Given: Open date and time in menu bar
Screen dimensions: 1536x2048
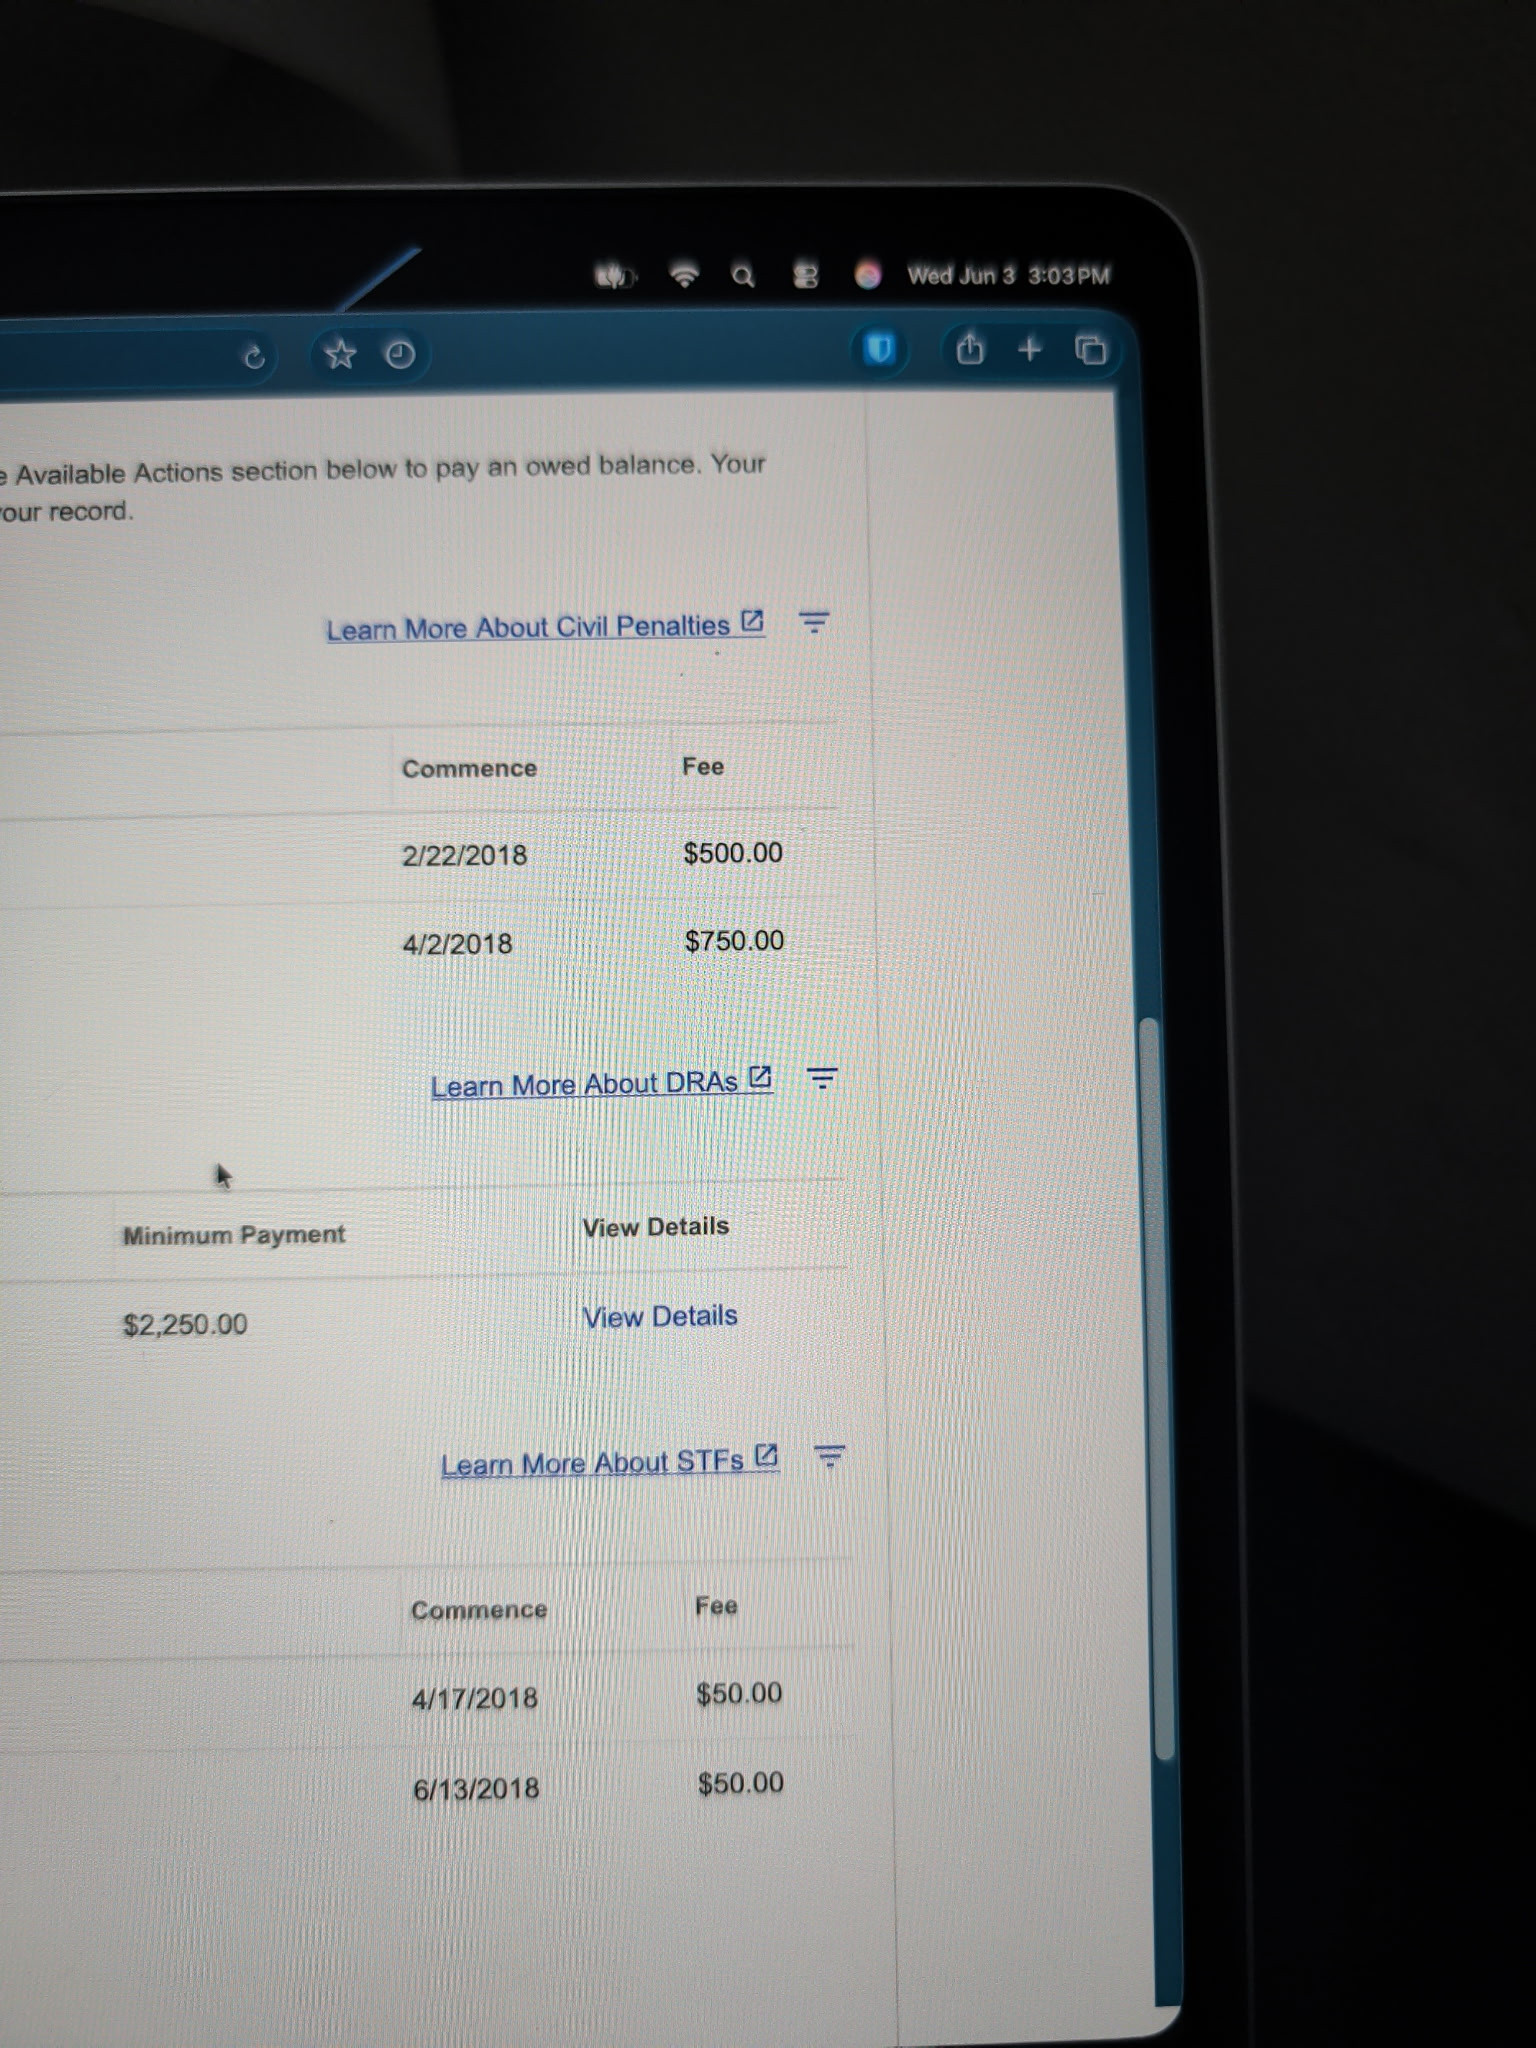Looking at the screenshot, I should click(1008, 275).
